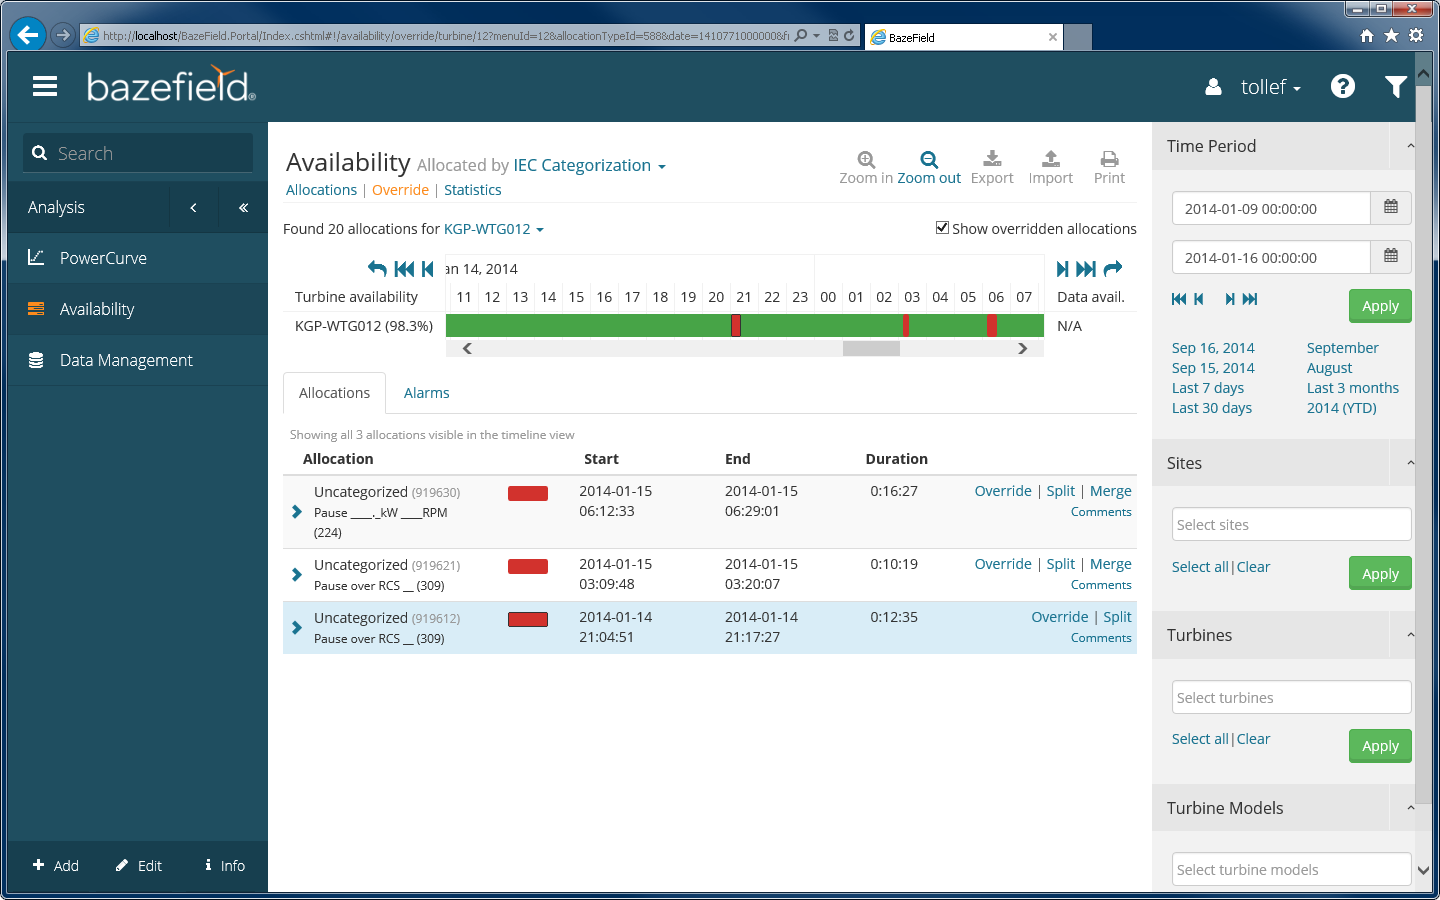This screenshot has width=1440, height=900.
Task: Move time period fast forward
Action: [x=1250, y=299]
